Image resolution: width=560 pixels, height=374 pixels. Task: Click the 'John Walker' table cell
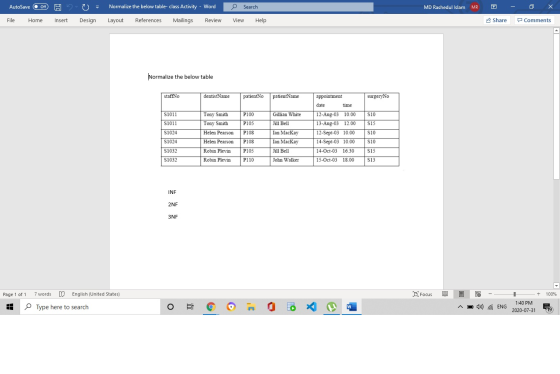coord(292,160)
